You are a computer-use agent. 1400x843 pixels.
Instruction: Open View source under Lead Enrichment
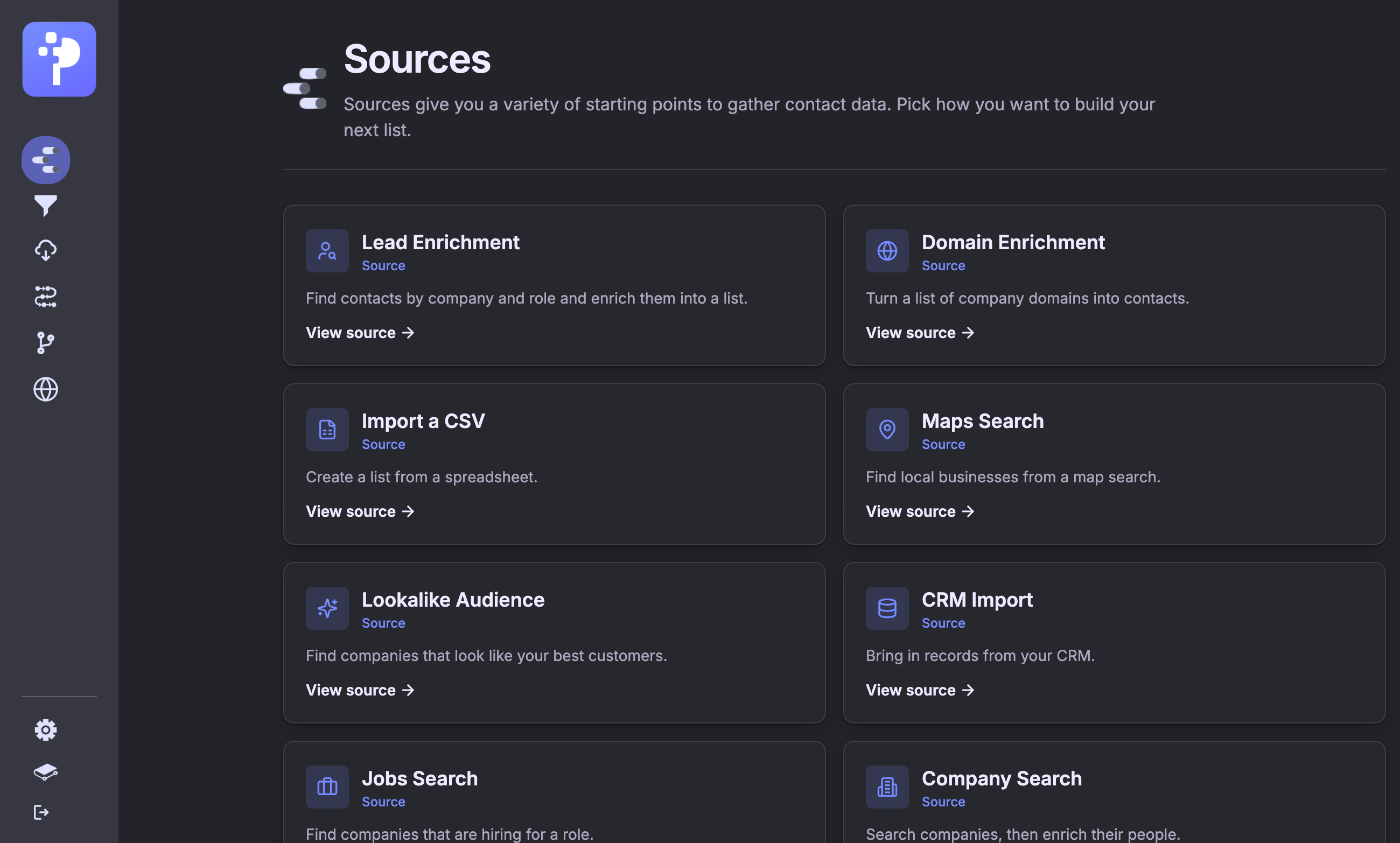360,333
